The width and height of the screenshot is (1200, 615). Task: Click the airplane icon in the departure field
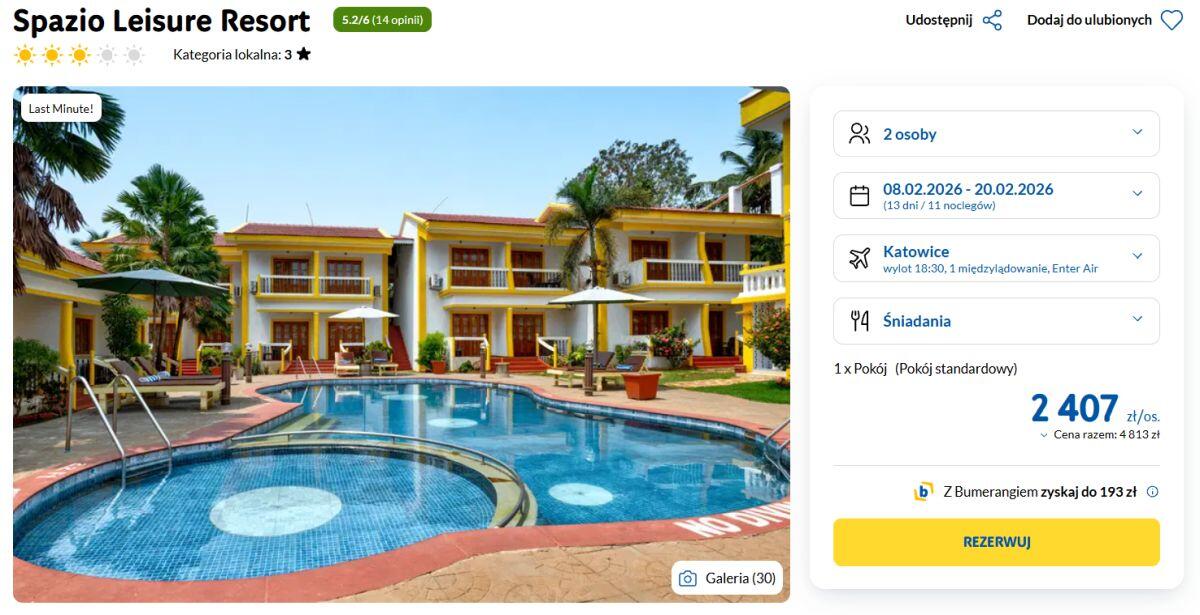(x=859, y=258)
